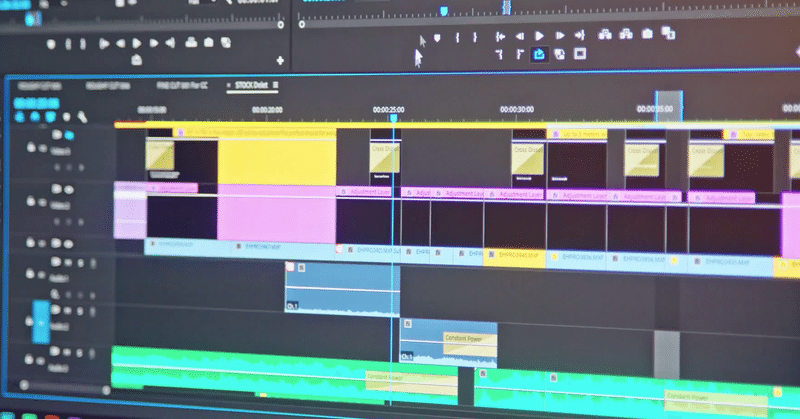Screen dimensions: 800x419
Task: Set Mark Out in the Source monitor
Action: click(x=83, y=44)
